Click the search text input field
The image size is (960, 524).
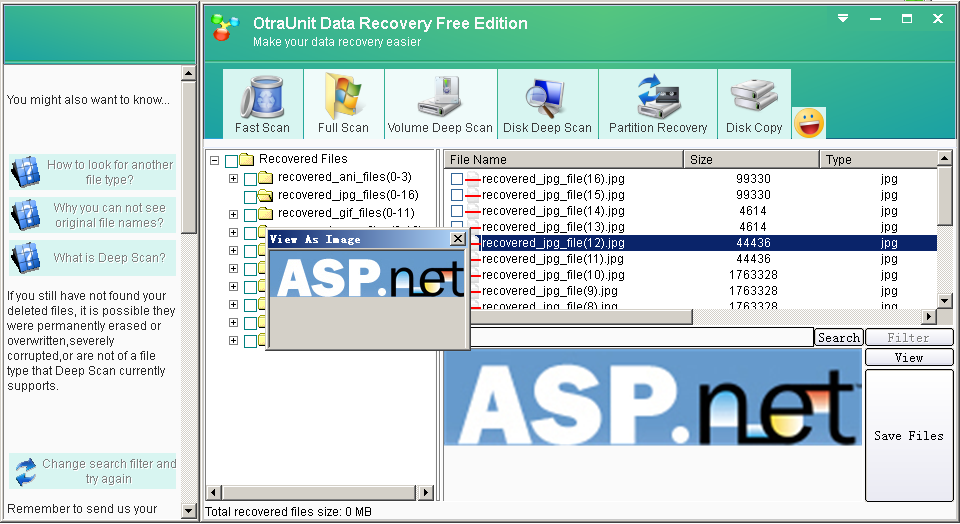tap(642, 337)
